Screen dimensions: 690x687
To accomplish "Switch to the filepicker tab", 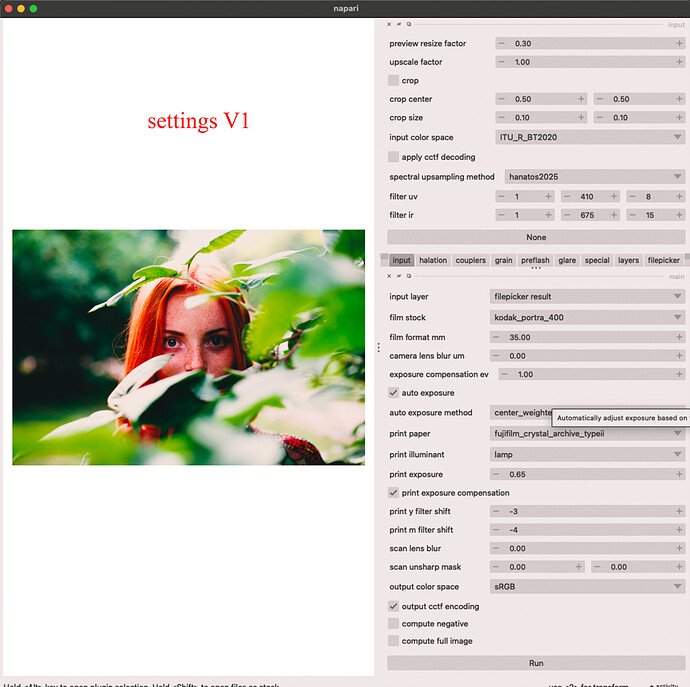I will coord(664,260).
